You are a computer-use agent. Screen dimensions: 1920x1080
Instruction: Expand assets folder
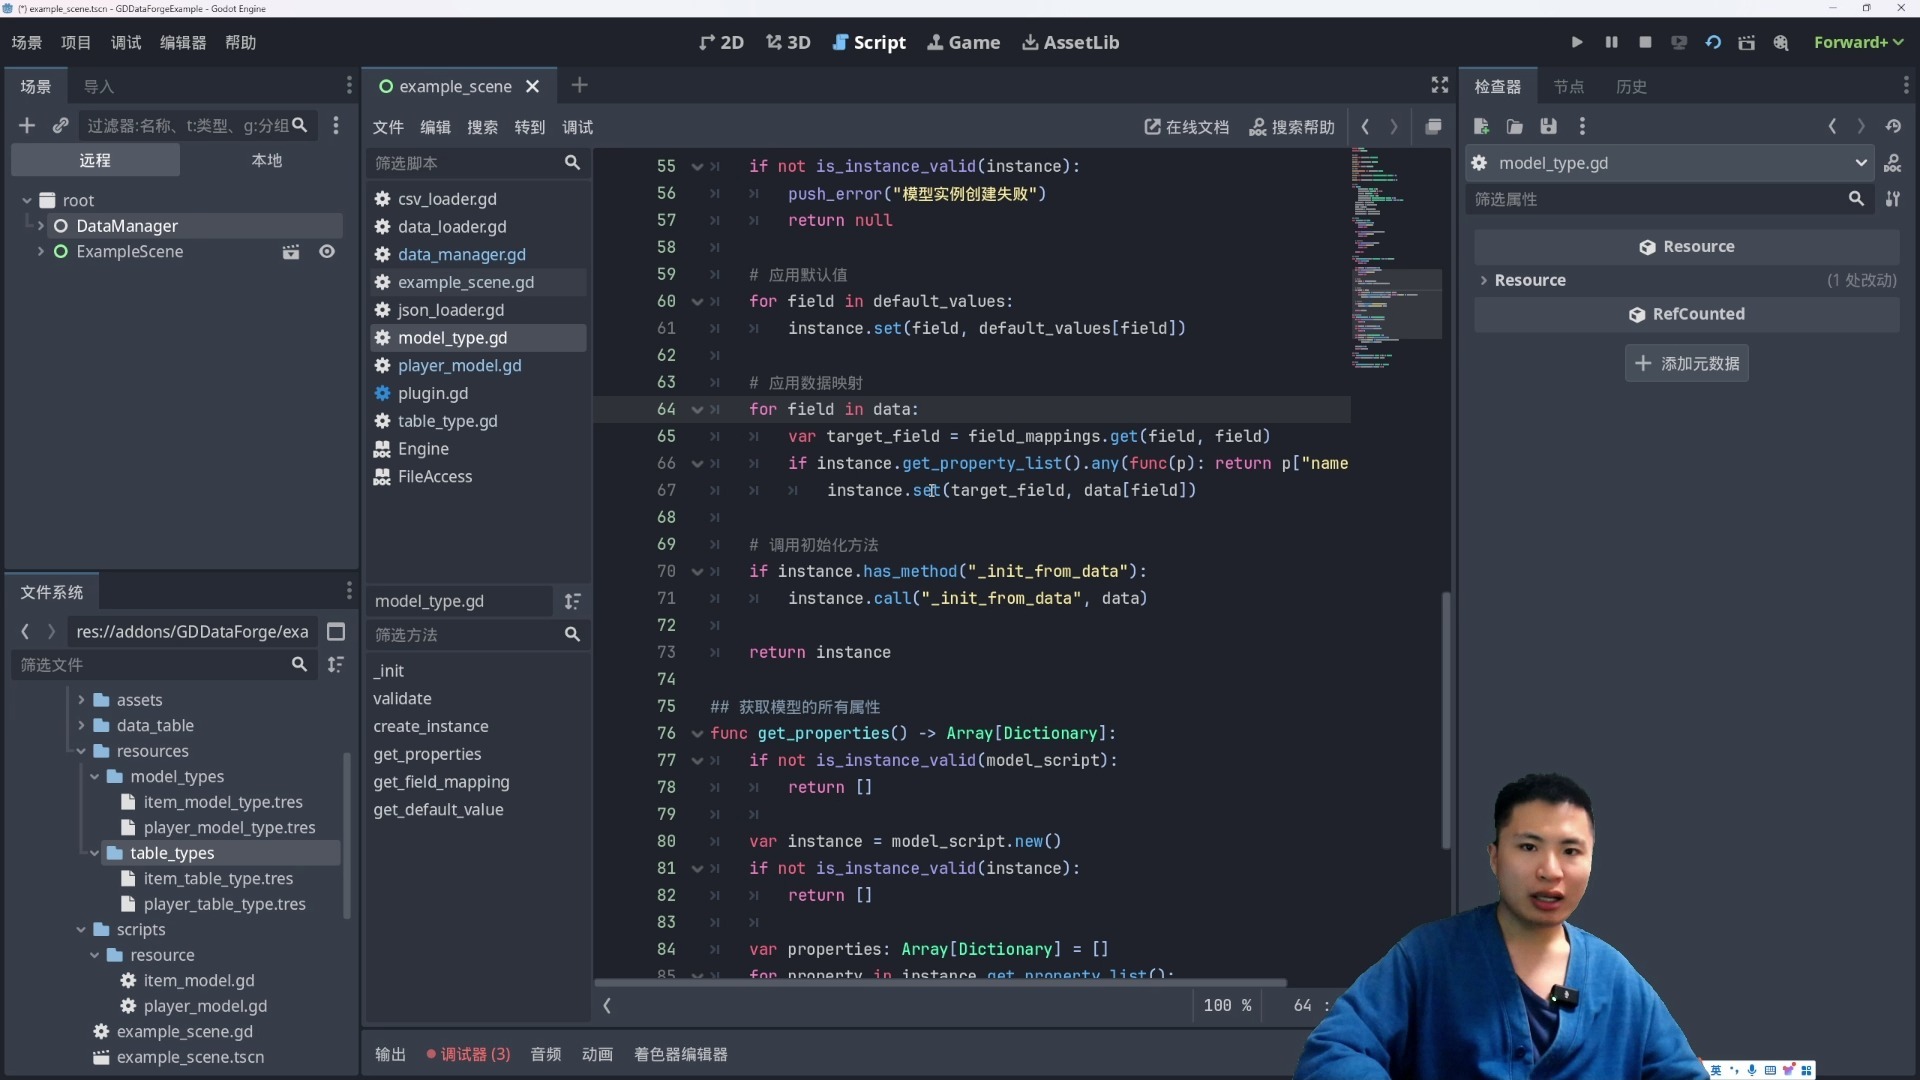81,700
